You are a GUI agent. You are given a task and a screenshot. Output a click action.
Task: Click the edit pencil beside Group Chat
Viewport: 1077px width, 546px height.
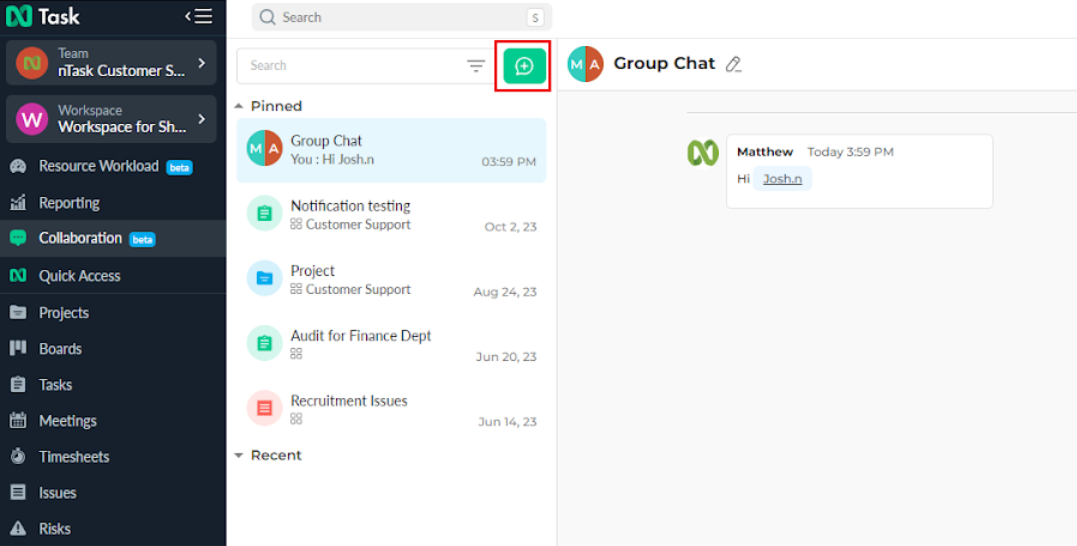[733, 64]
